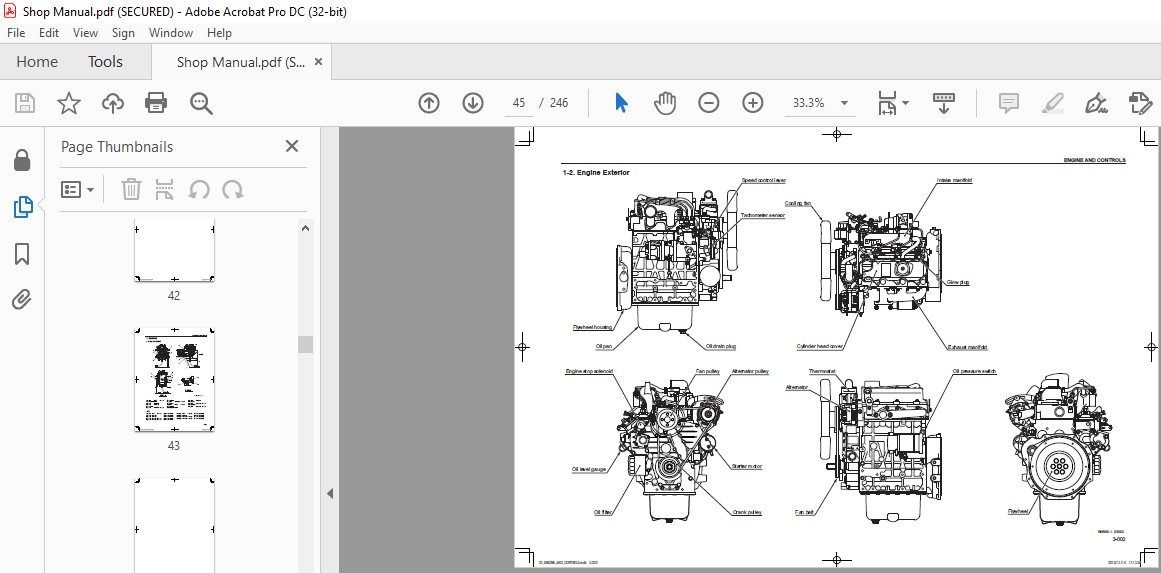Viewport: 1161px width, 573px height.
Task: Rotate pages clockwise in thumbnails panel
Action: pyautogui.click(x=233, y=190)
